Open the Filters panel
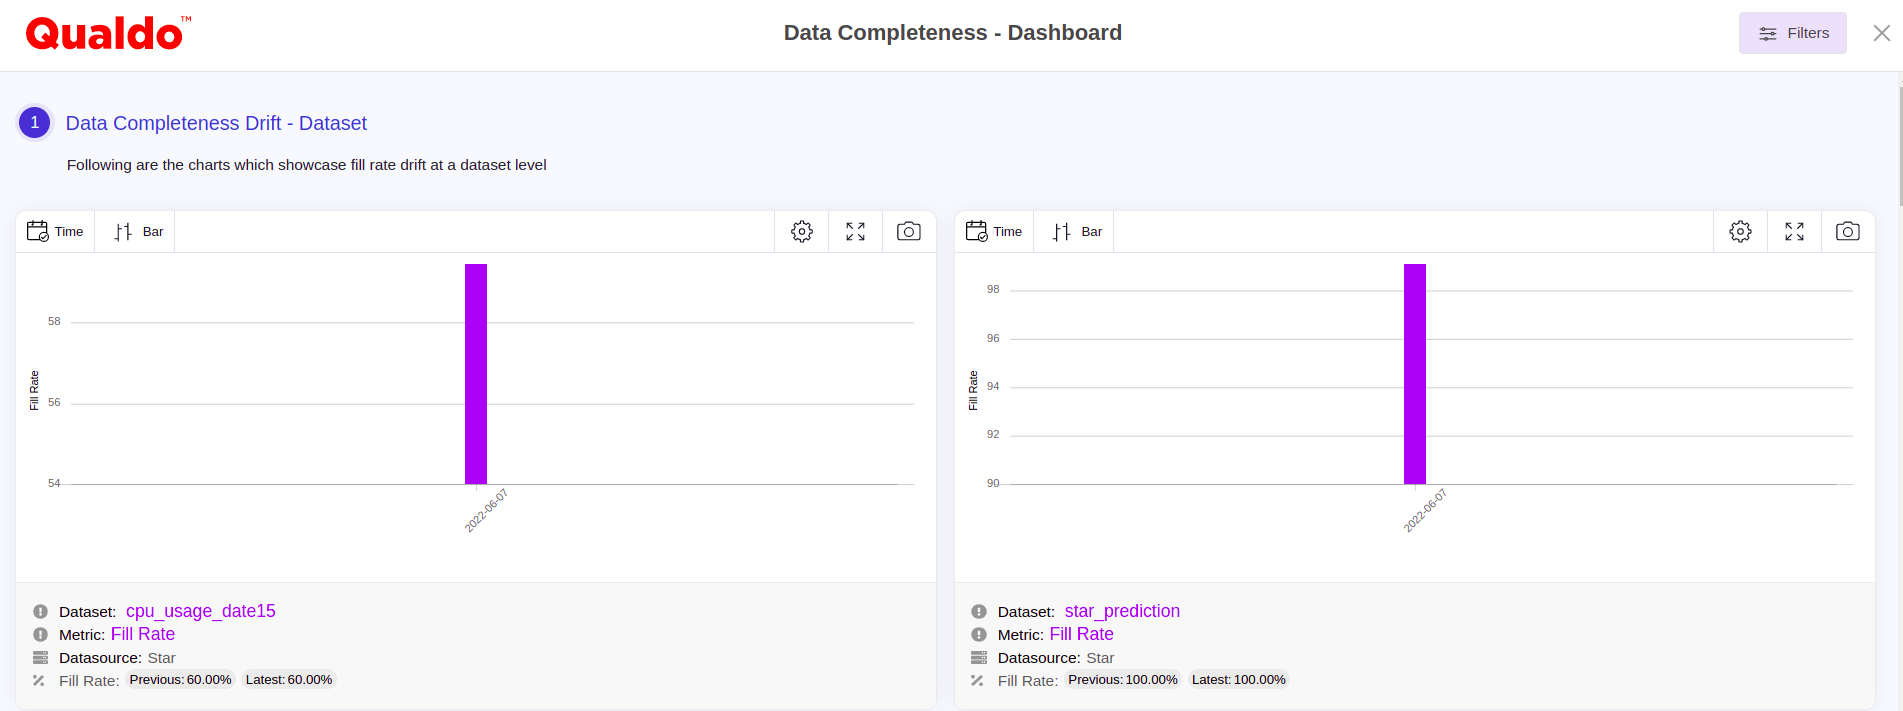The height and width of the screenshot is (711, 1903). 1792,33
